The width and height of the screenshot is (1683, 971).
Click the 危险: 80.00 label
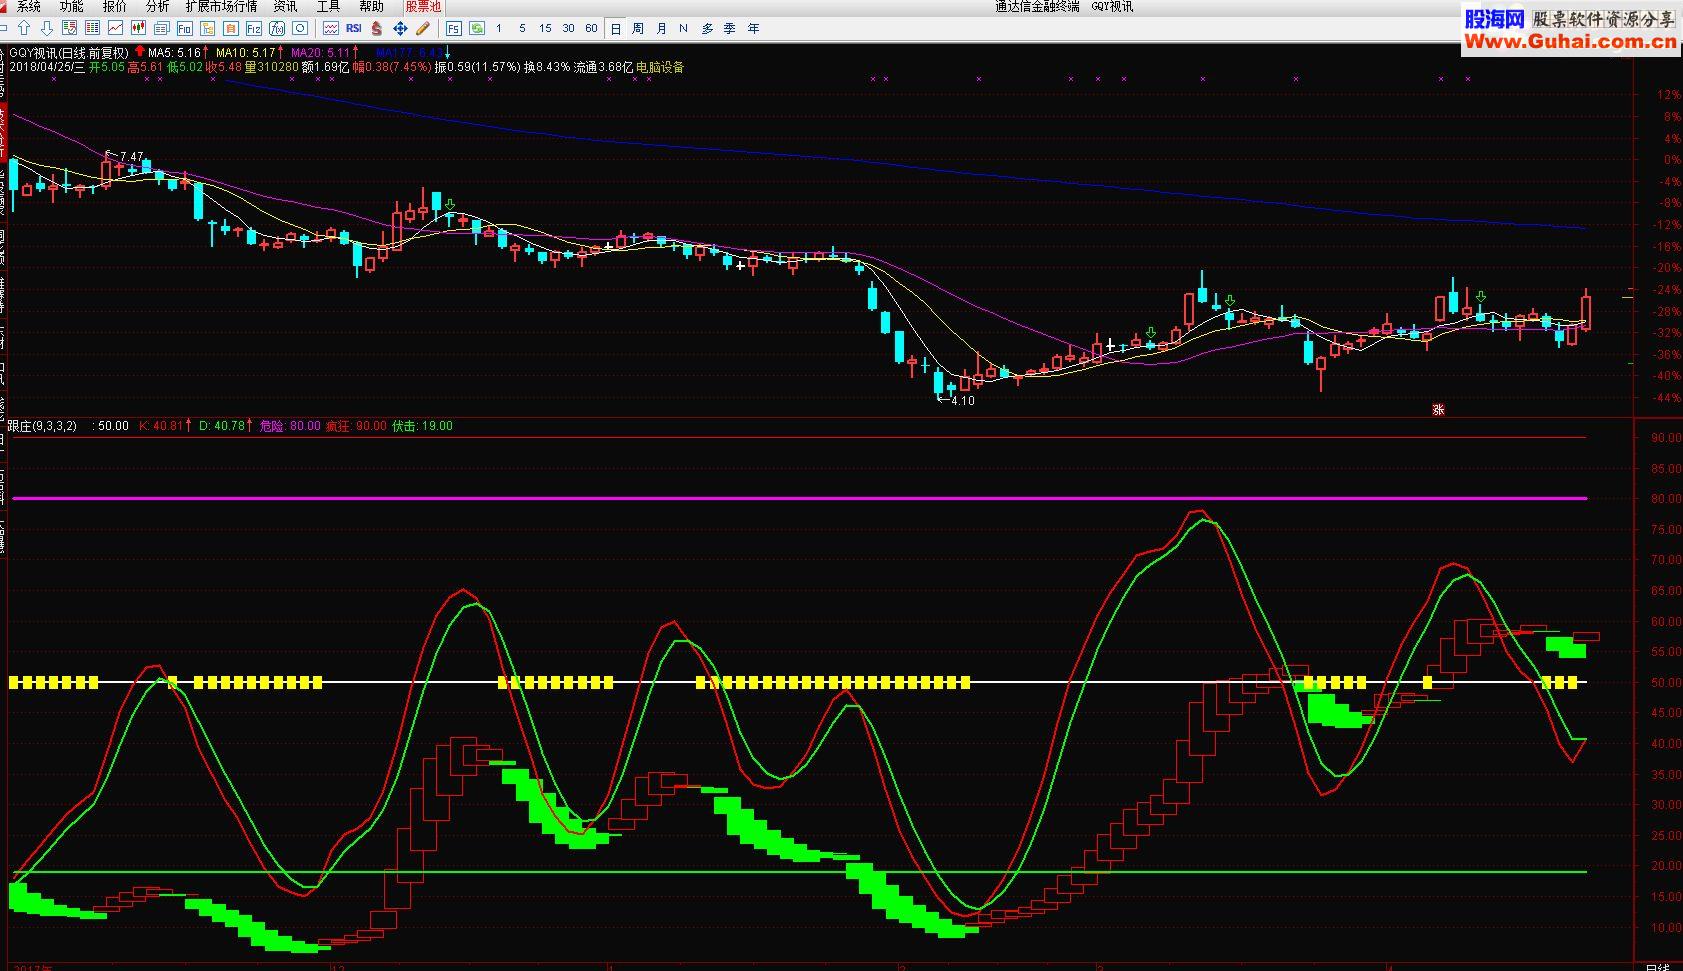point(290,426)
